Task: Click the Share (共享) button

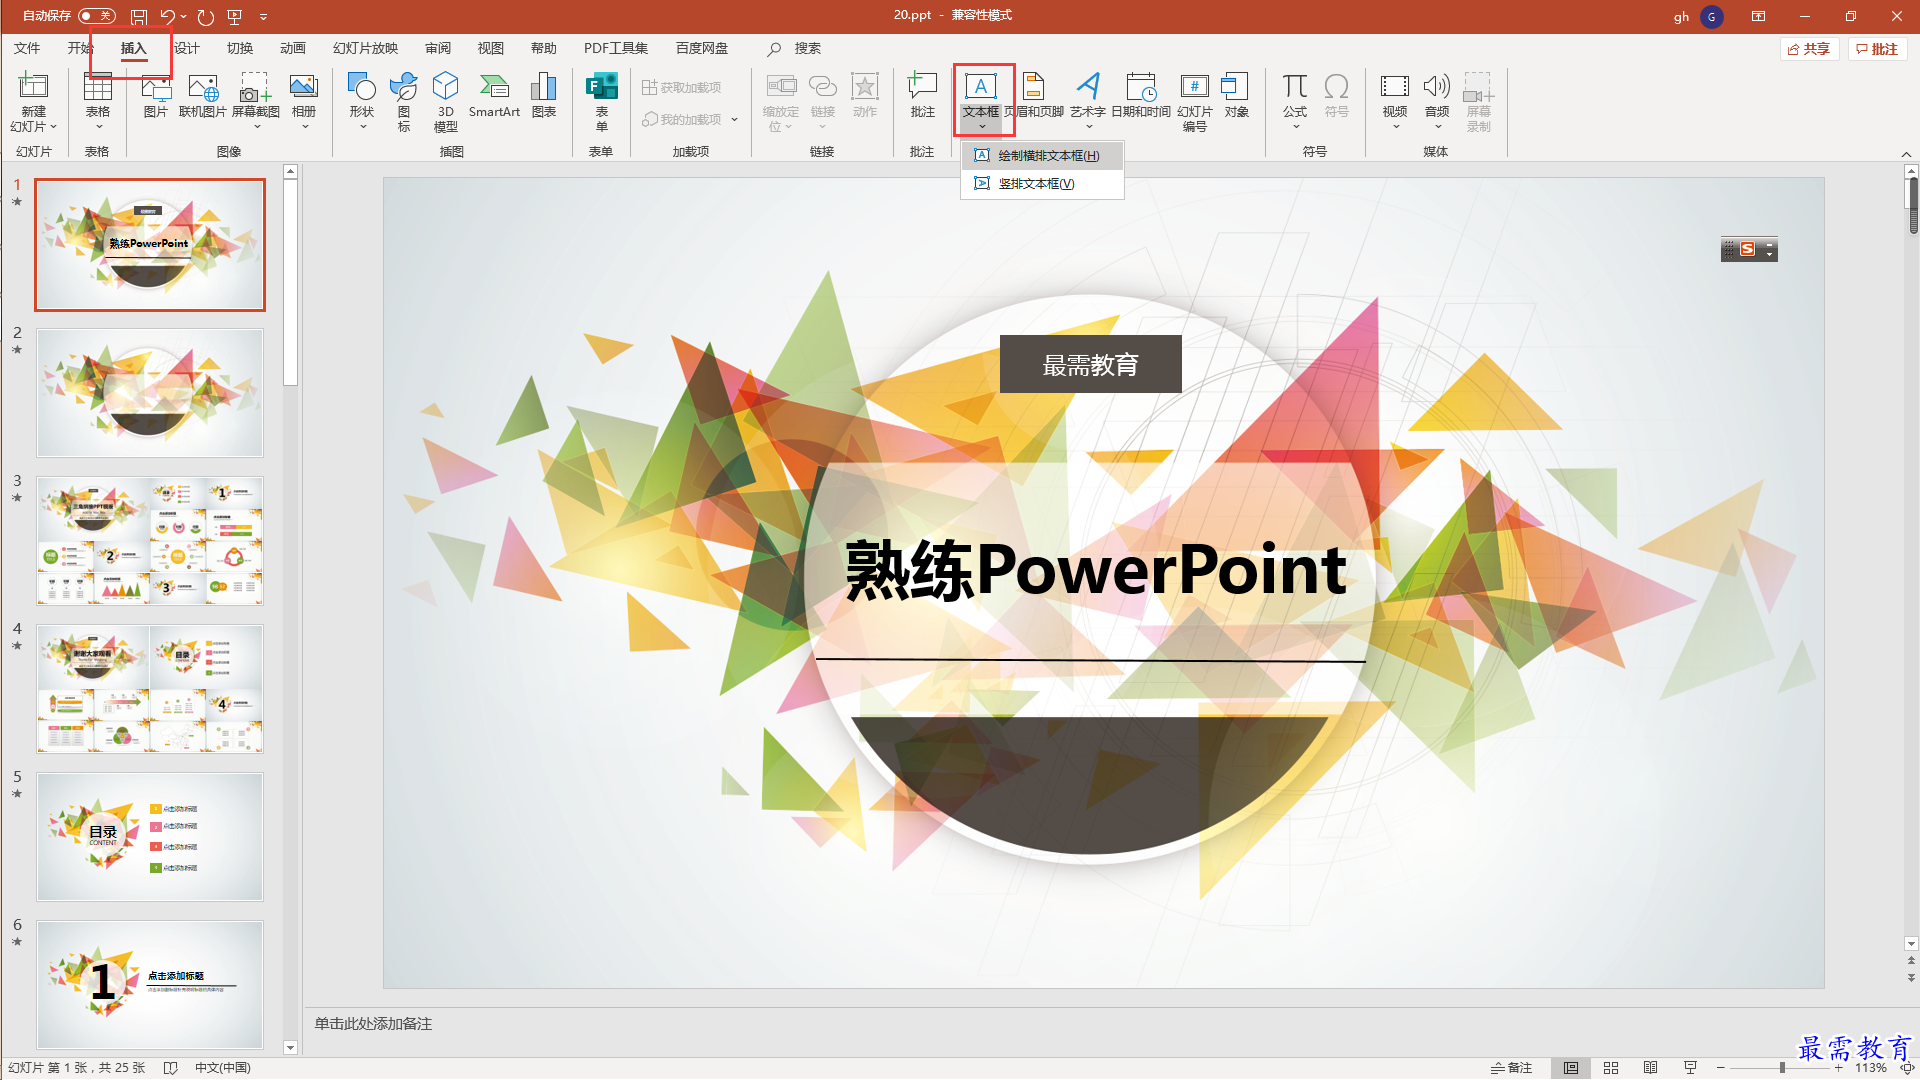Action: click(x=1809, y=49)
